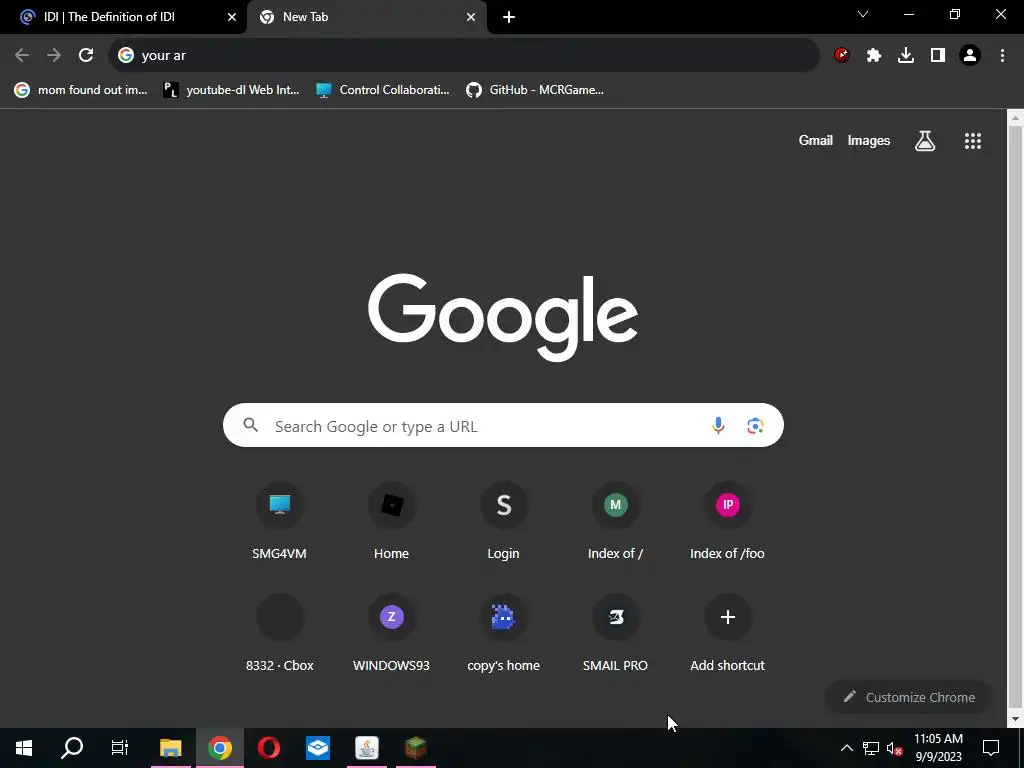This screenshot has width=1024, height=768.
Task: Open the 'Control Collaborati...' bookmark
Action: pyautogui.click(x=383, y=90)
